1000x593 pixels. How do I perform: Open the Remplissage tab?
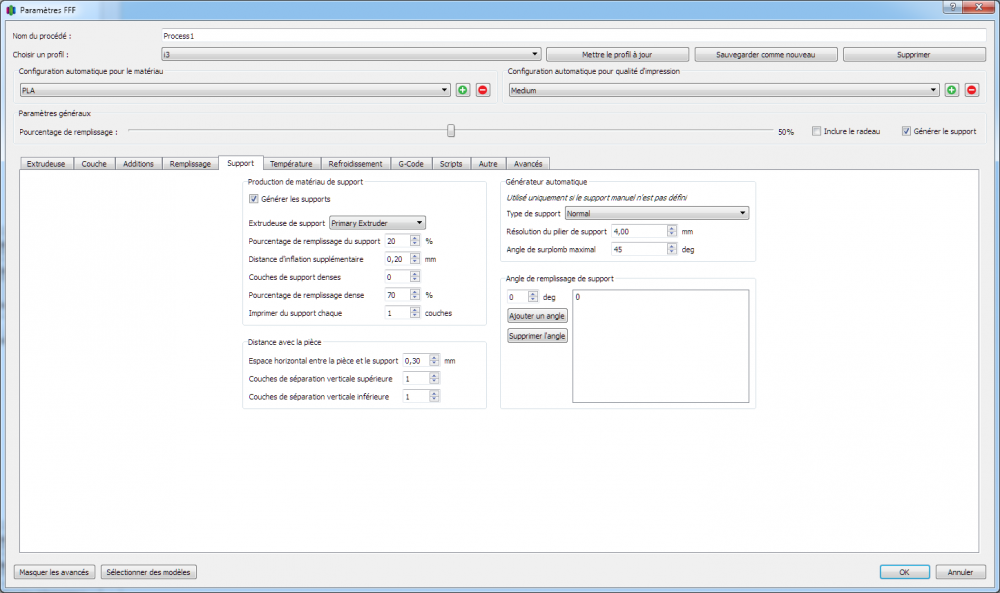pyautogui.click(x=190, y=164)
